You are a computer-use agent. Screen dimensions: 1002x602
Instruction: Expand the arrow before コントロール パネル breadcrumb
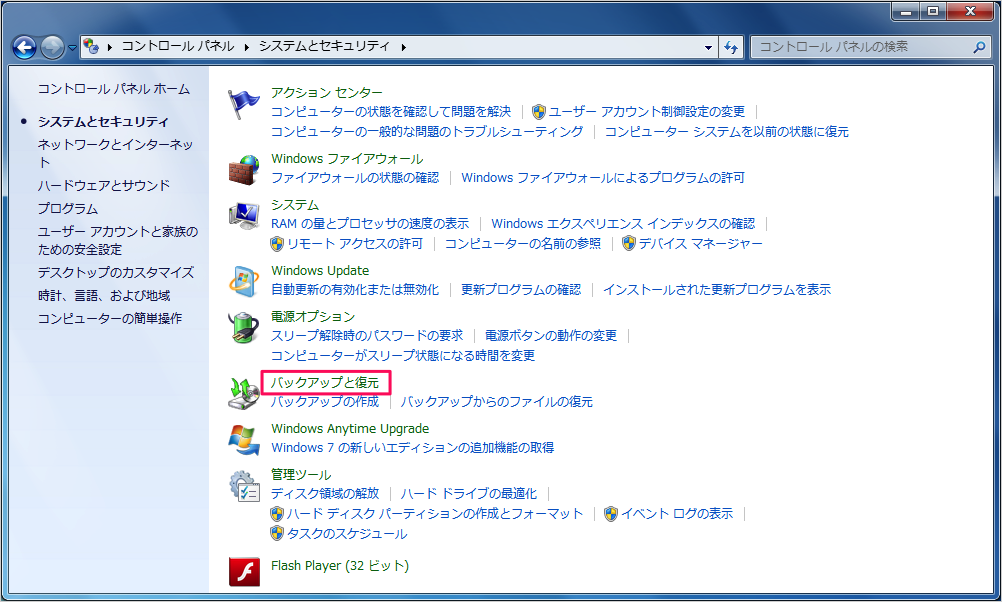(x=110, y=47)
